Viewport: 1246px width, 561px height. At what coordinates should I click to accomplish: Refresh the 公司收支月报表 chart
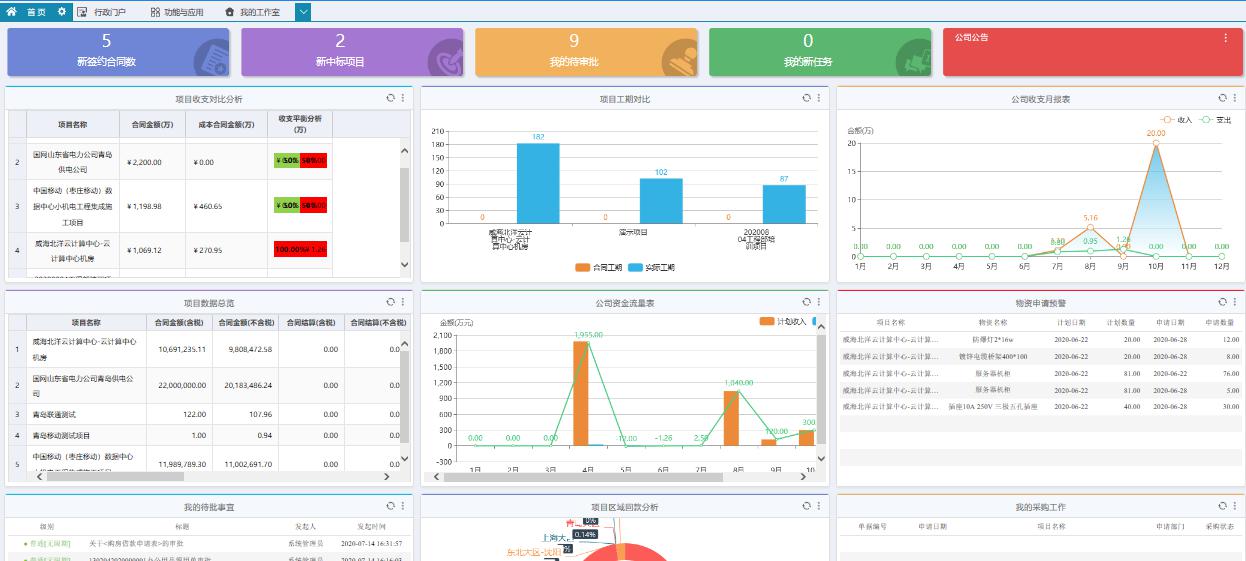1222,98
